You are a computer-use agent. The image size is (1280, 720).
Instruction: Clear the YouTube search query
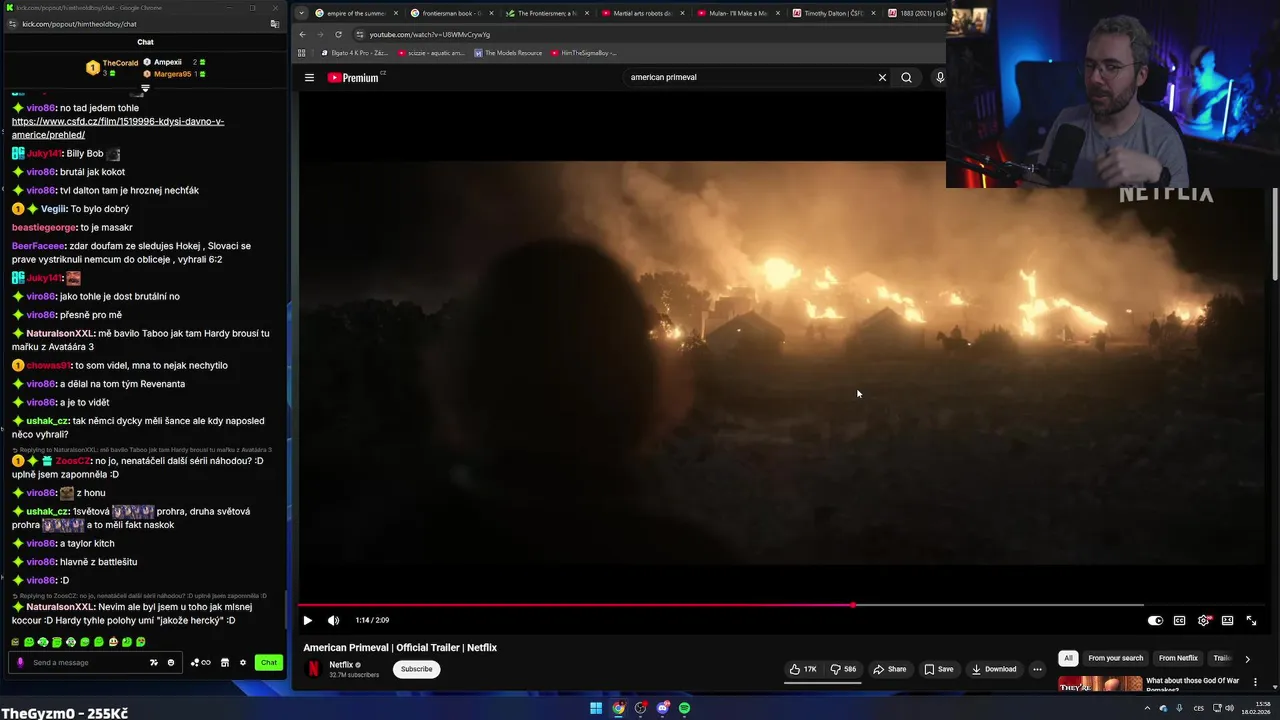(x=882, y=77)
